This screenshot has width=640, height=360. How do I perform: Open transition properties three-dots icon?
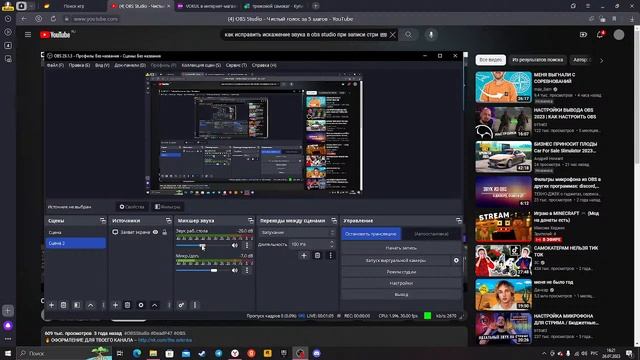tap(331, 256)
